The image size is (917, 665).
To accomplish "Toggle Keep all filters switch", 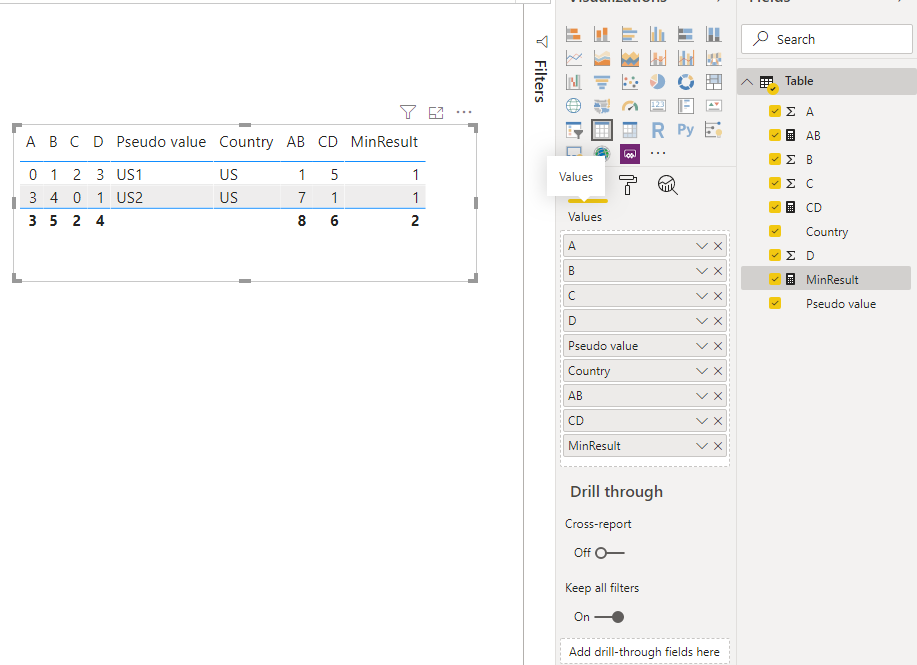I will (x=609, y=616).
